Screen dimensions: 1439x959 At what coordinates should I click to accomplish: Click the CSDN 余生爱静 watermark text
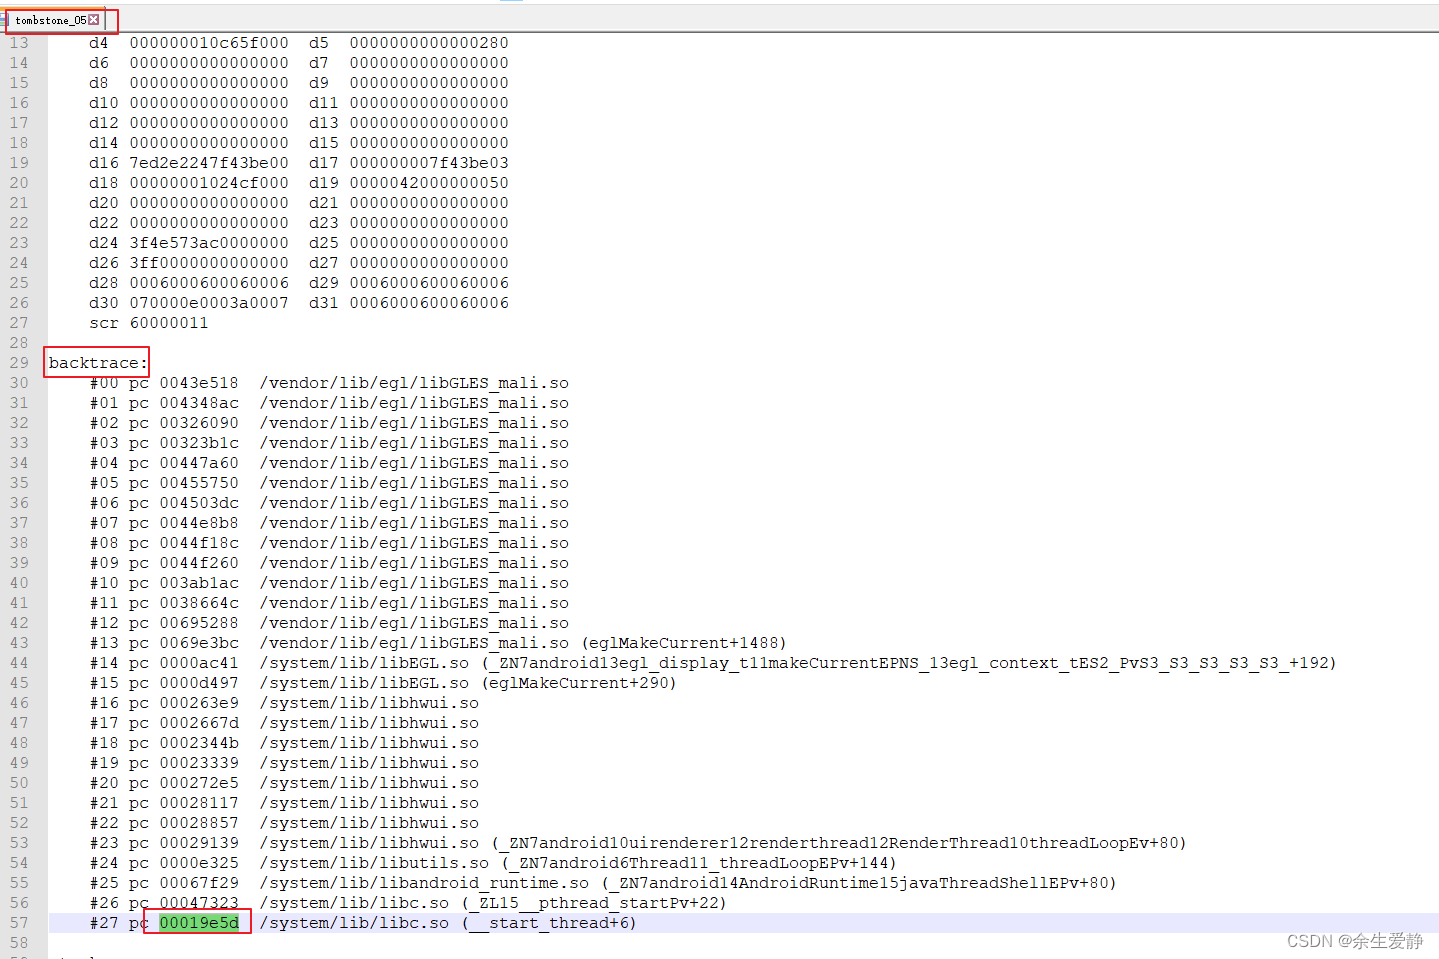pyautogui.click(x=1354, y=940)
